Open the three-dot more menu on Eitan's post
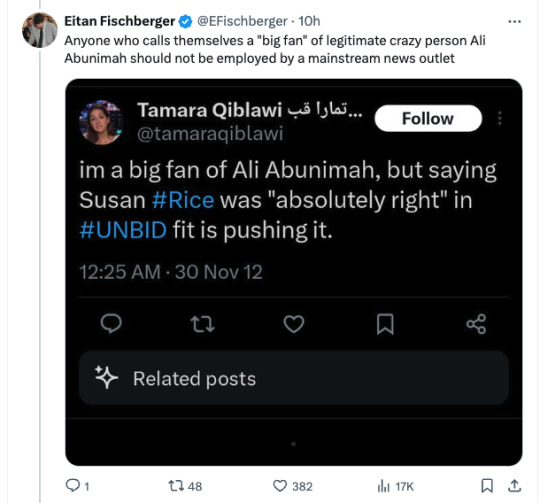This screenshot has width=540, height=503. [514, 22]
